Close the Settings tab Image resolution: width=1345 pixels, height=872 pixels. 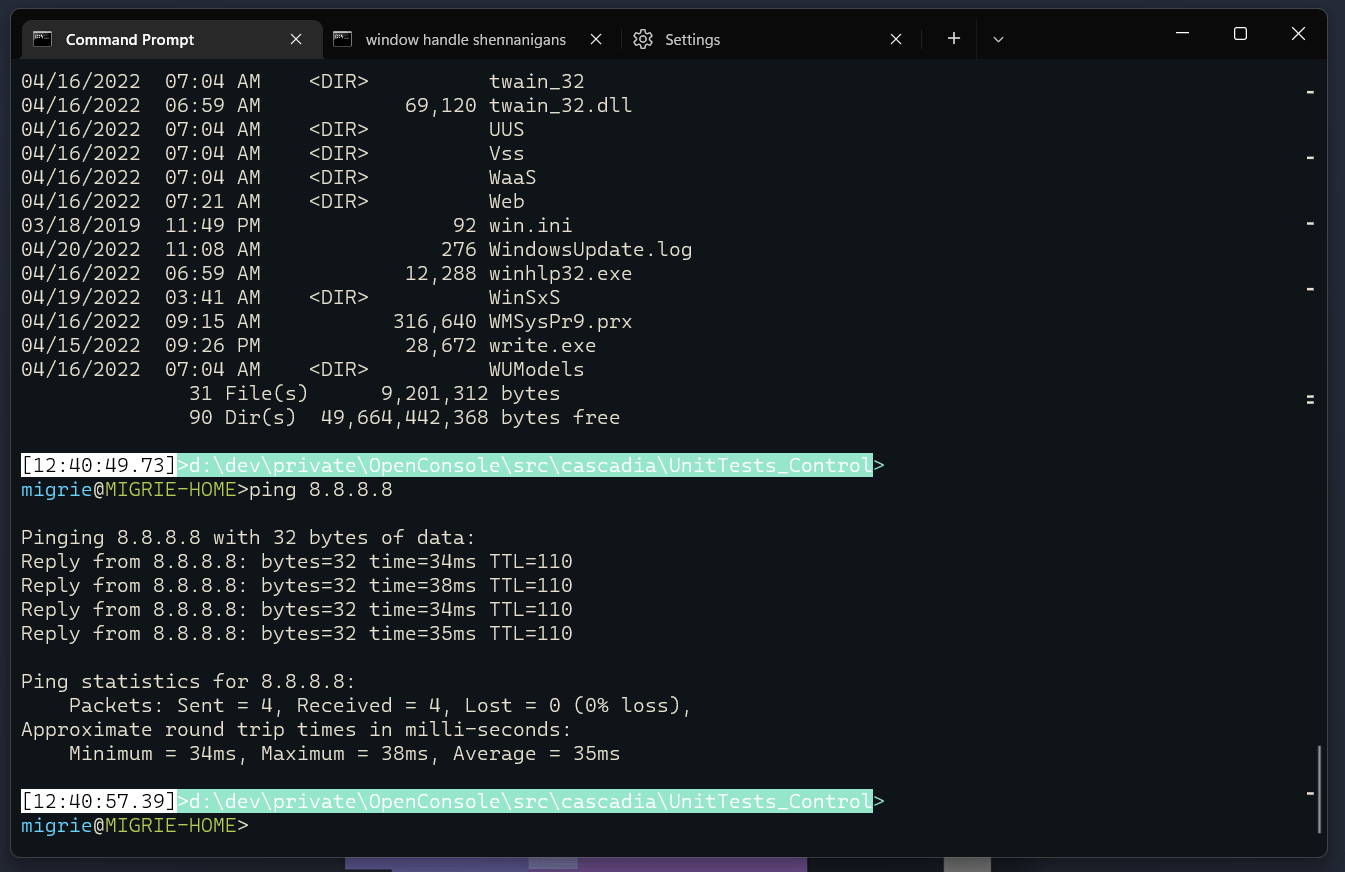click(896, 39)
